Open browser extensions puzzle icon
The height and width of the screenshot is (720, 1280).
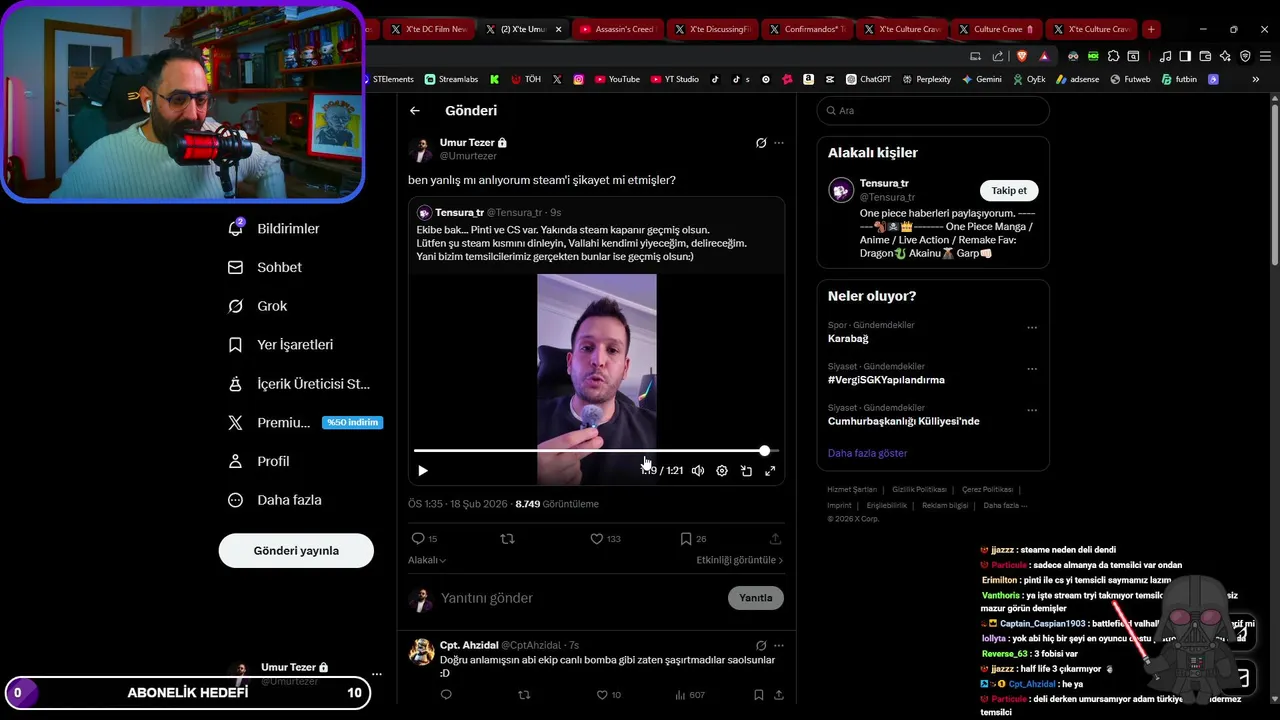click(1112, 56)
